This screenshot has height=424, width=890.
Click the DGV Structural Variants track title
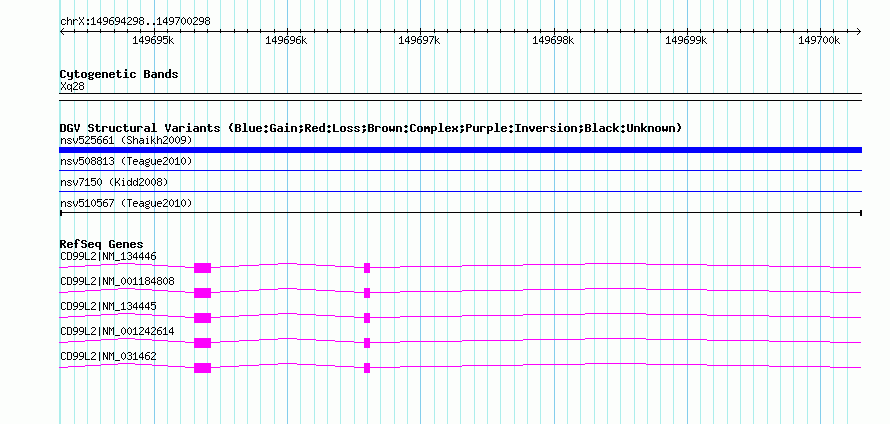pos(371,128)
